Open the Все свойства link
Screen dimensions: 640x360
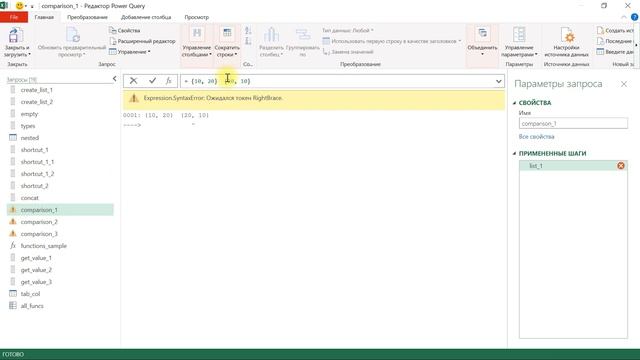[x=536, y=137]
